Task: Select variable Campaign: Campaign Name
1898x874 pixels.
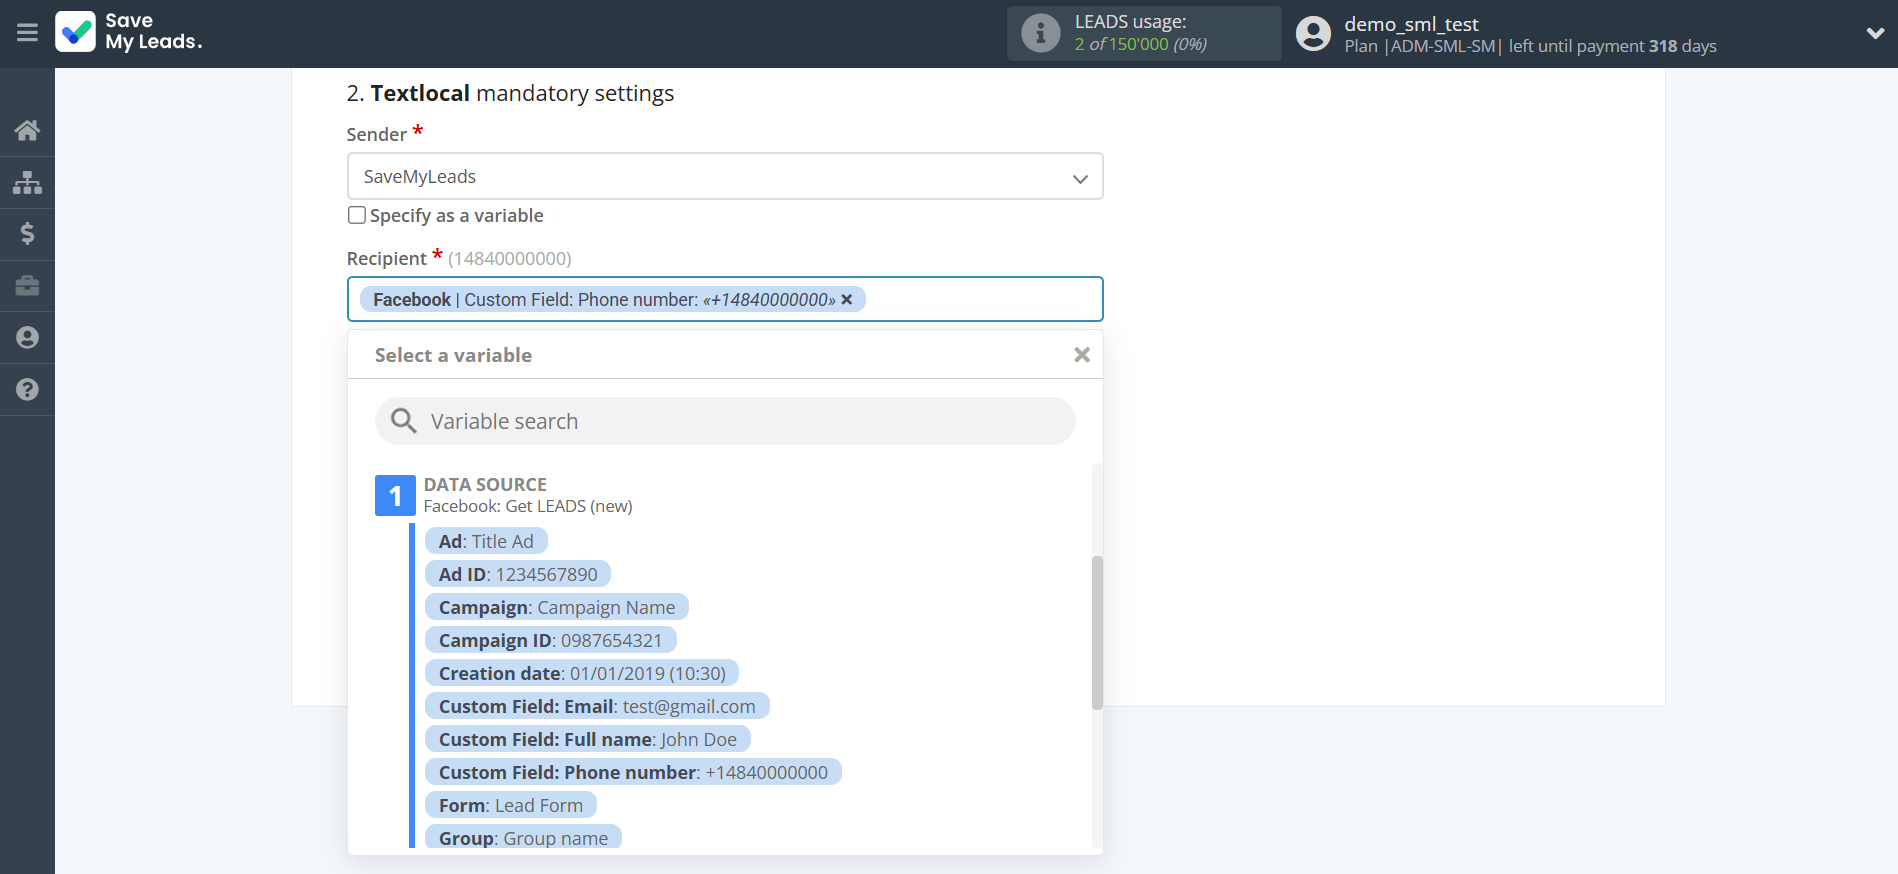Action: 557,607
